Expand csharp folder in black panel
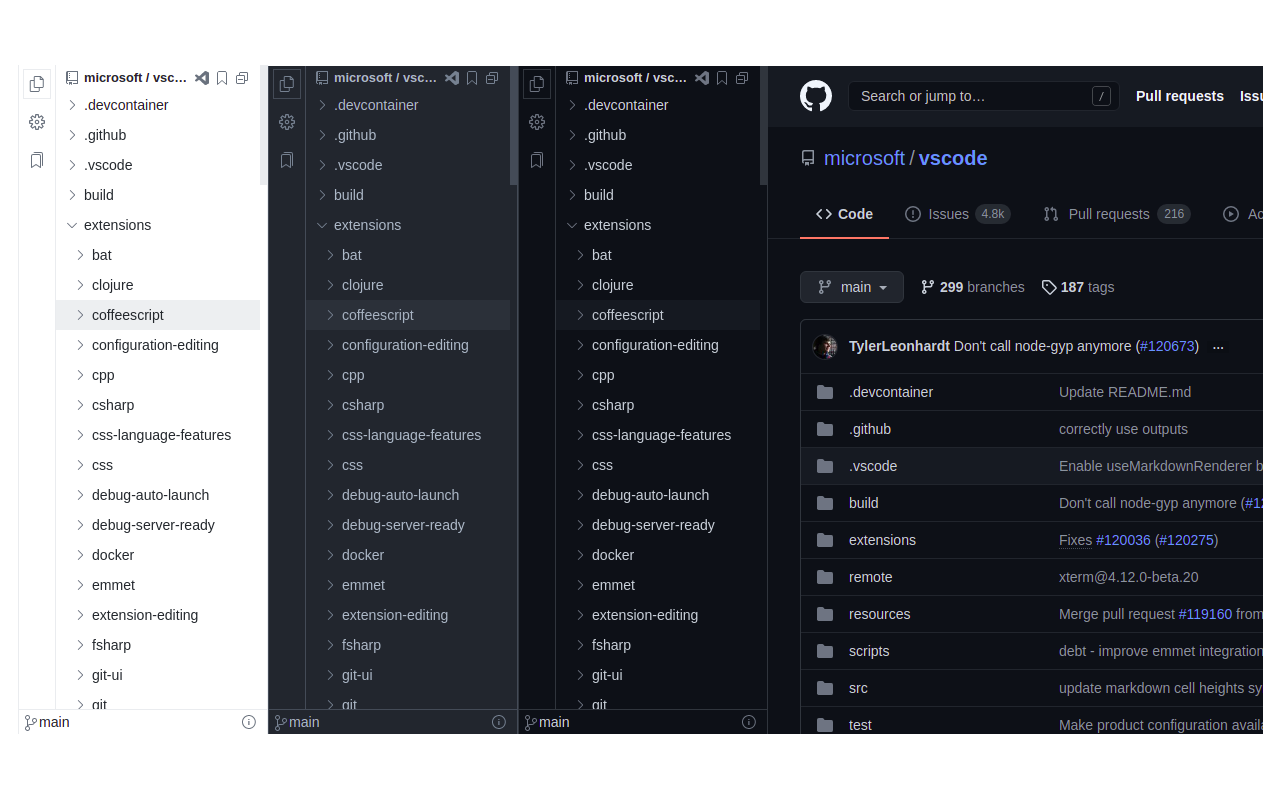 pos(580,405)
